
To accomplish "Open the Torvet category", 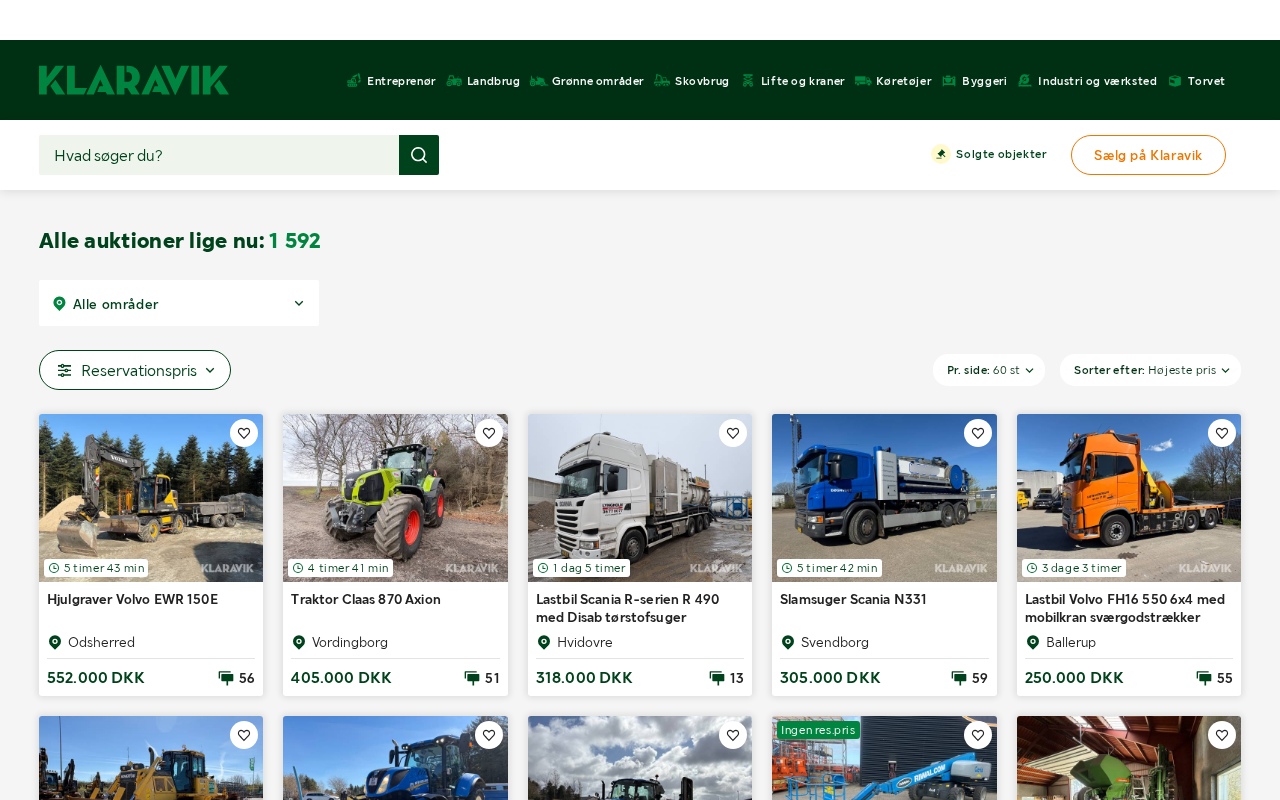I will point(1197,81).
